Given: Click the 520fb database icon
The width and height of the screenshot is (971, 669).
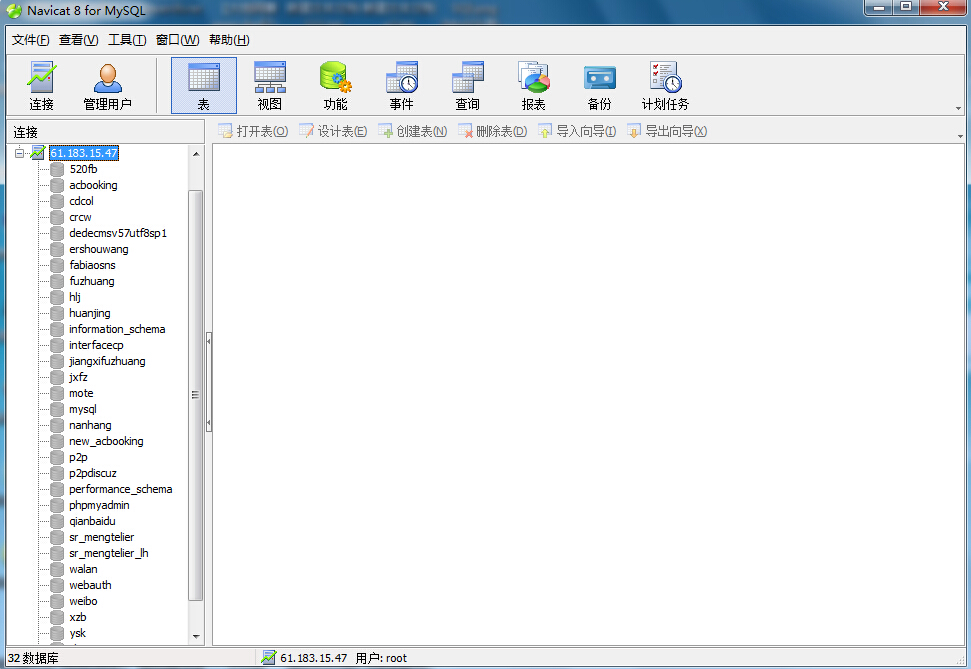Looking at the screenshot, I should [57, 169].
